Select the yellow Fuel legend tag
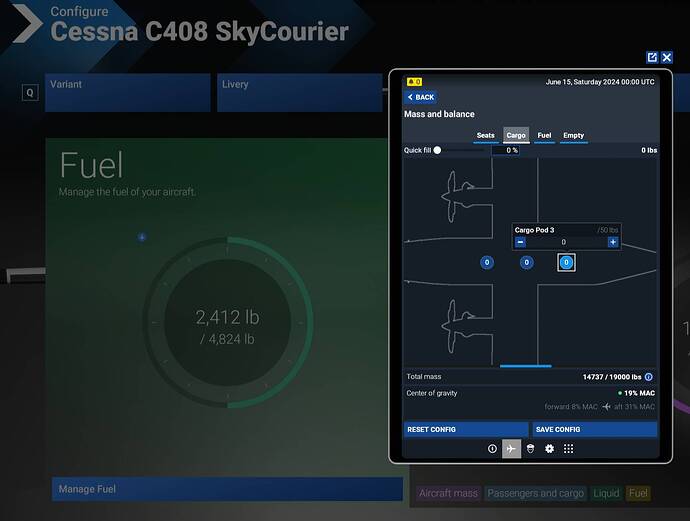Viewport: 690px width, 521px height. pos(638,493)
